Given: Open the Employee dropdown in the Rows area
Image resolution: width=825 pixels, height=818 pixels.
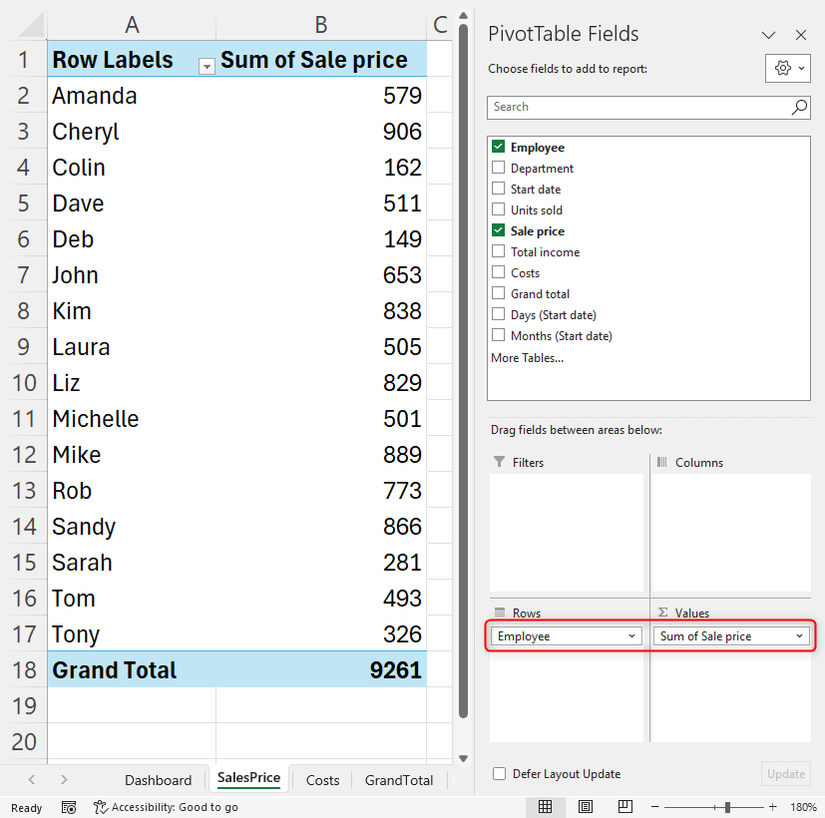Looking at the screenshot, I should click(633, 636).
